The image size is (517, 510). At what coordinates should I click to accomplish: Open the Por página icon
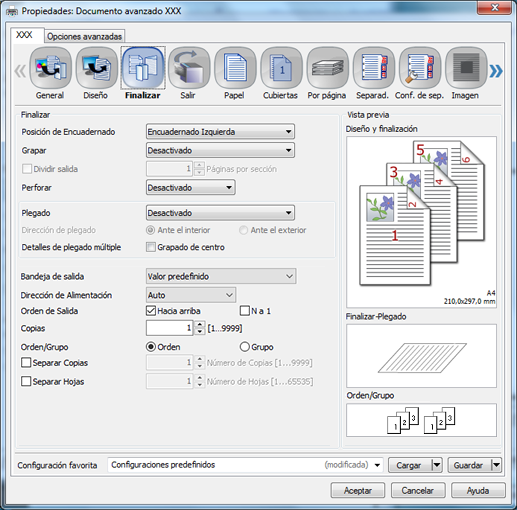pyautogui.click(x=328, y=68)
